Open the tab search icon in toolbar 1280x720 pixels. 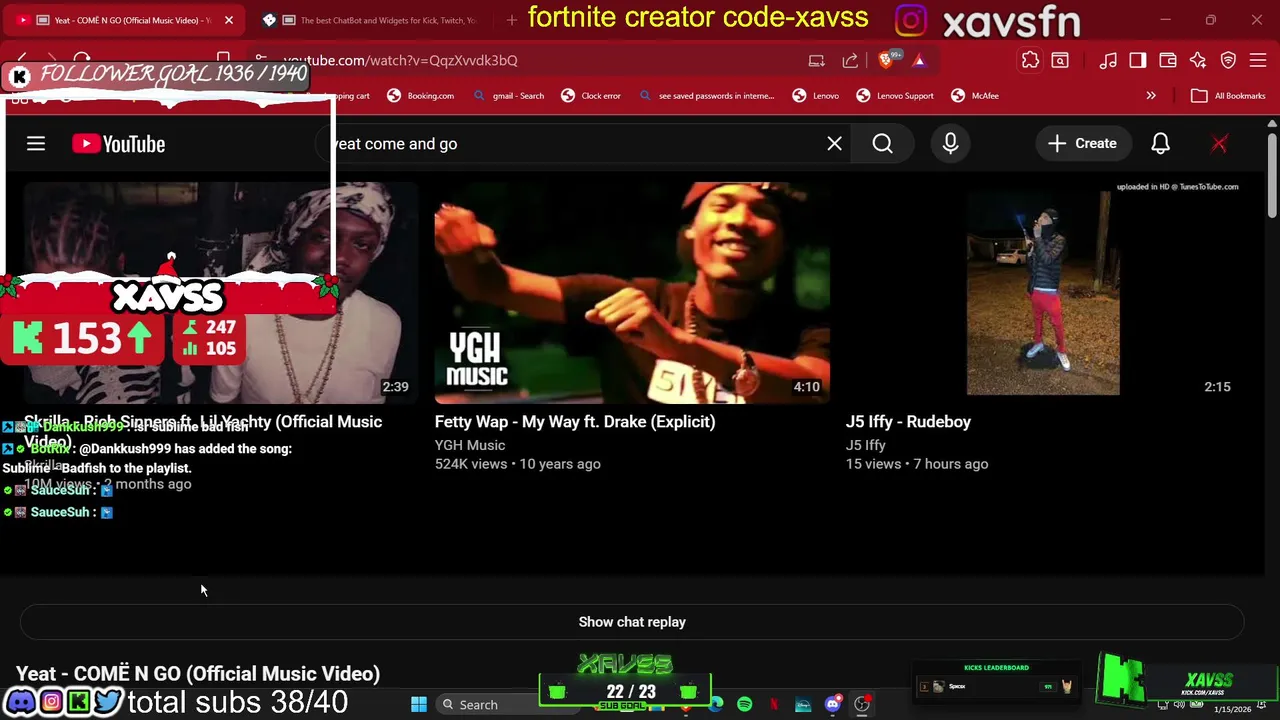[x=1060, y=60]
